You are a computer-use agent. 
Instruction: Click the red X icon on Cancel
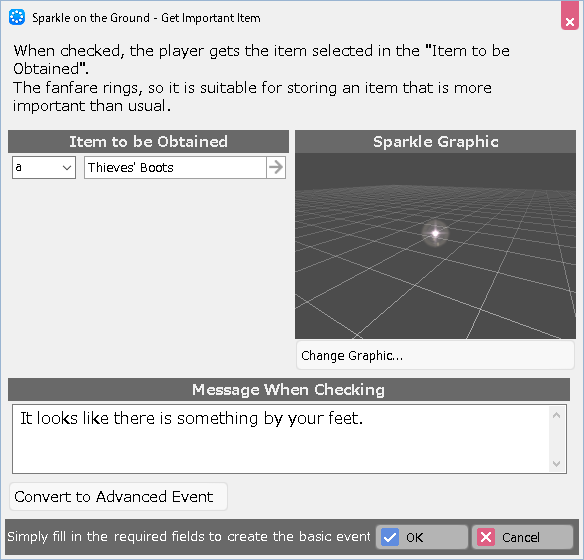tap(486, 537)
